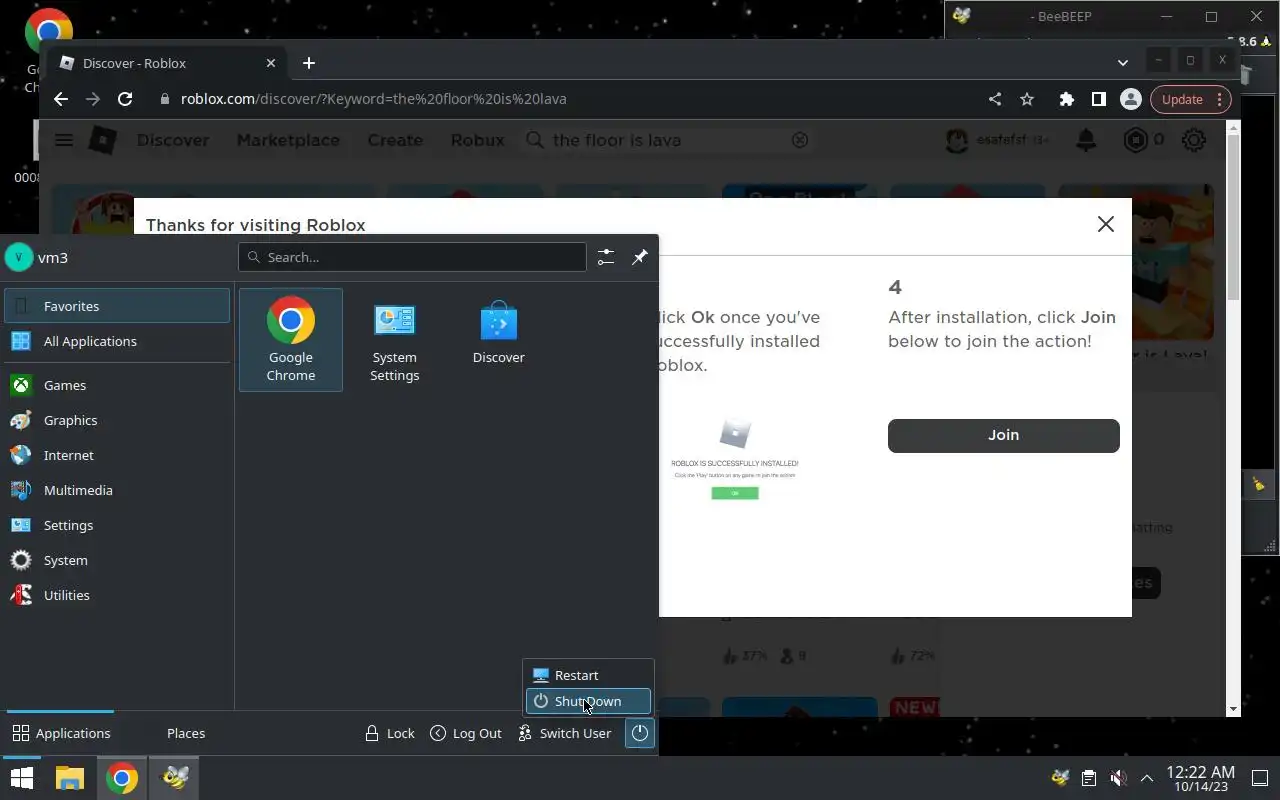Open Roblox Create nav link
The image size is (1280, 800).
pos(395,140)
